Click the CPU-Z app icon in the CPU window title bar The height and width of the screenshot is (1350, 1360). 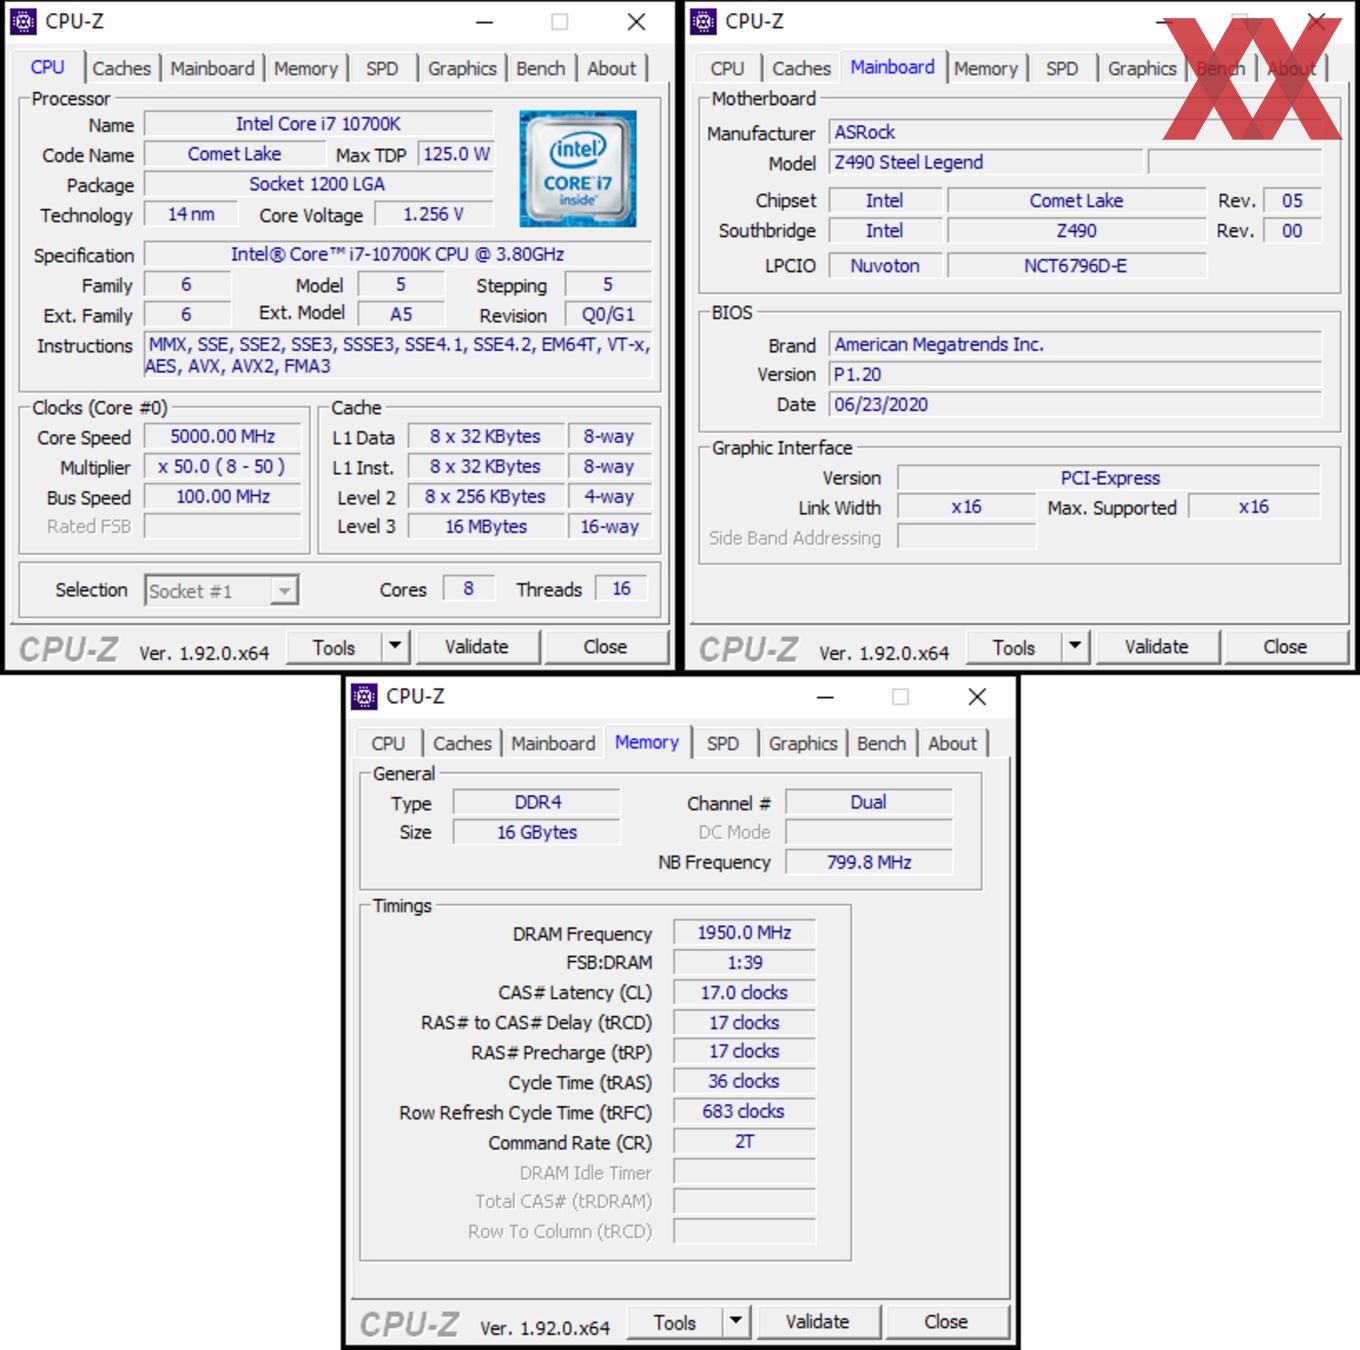[23, 21]
